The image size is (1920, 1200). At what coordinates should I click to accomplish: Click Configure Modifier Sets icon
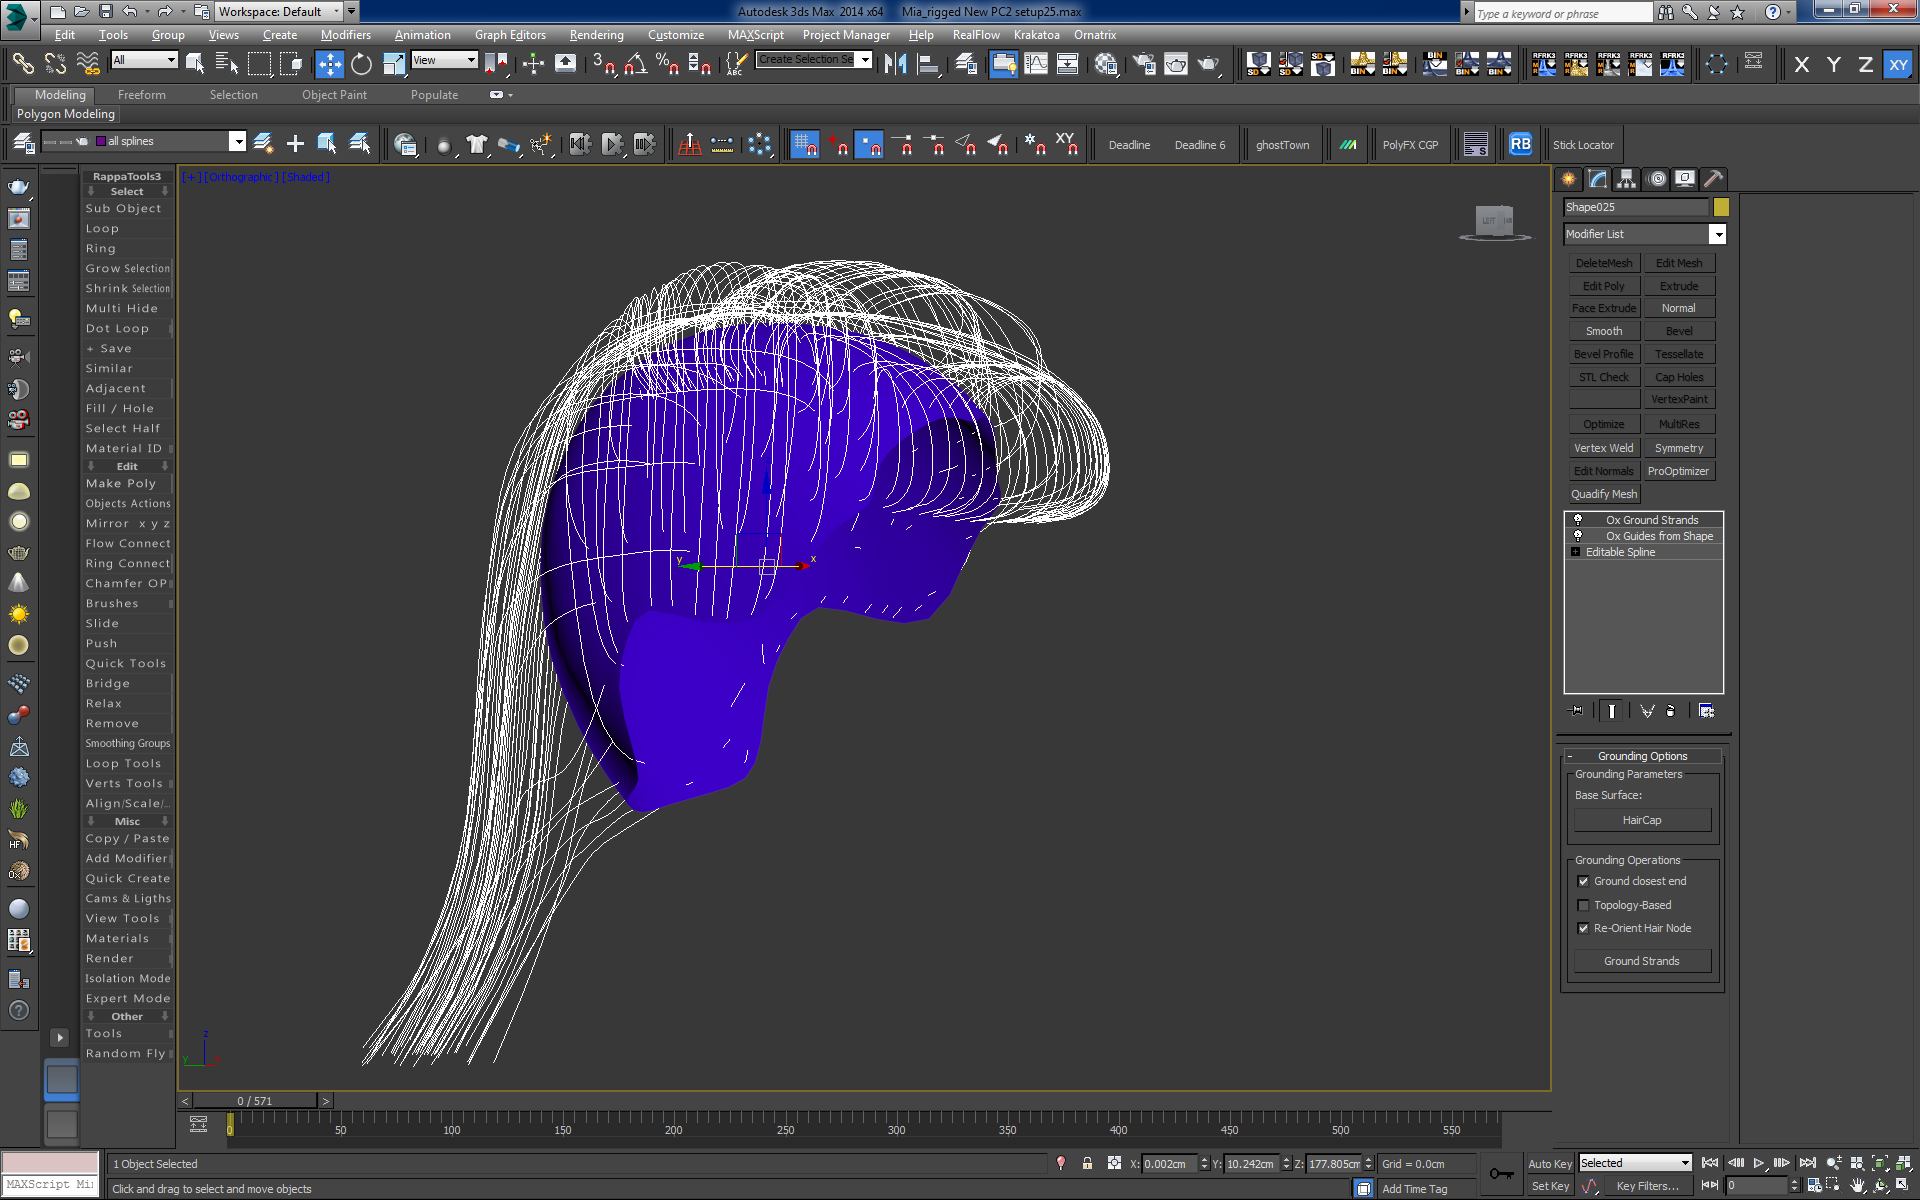tap(1706, 711)
